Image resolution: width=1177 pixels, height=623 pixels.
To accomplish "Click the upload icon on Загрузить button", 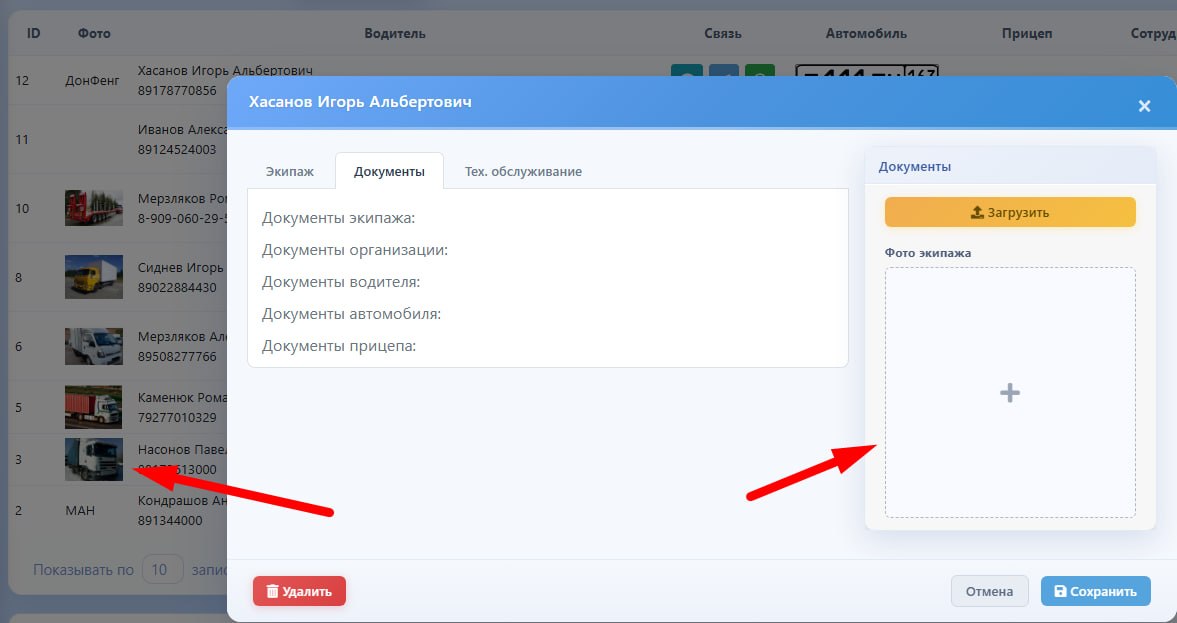I will point(977,212).
